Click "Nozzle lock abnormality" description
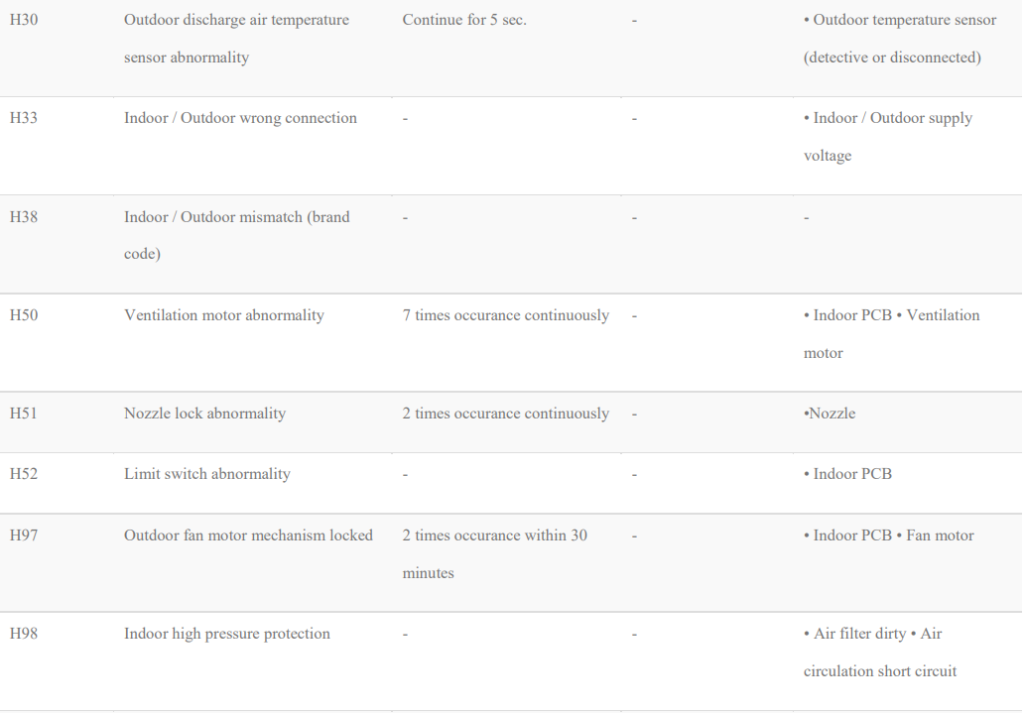This screenshot has width=1024, height=713. (205, 413)
